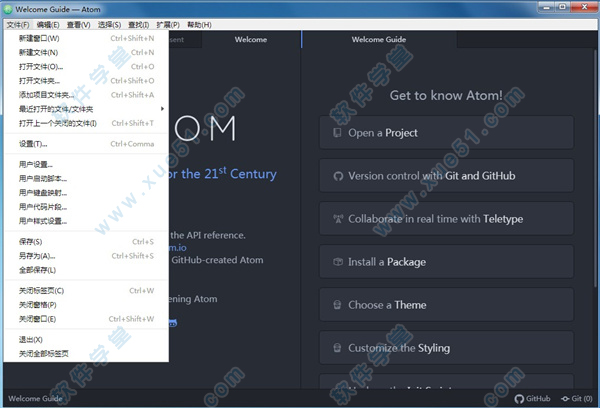The width and height of the screenshot is (600, 408).
Task: Open 用户代码片段... from the menu
Action: (86, 207)
